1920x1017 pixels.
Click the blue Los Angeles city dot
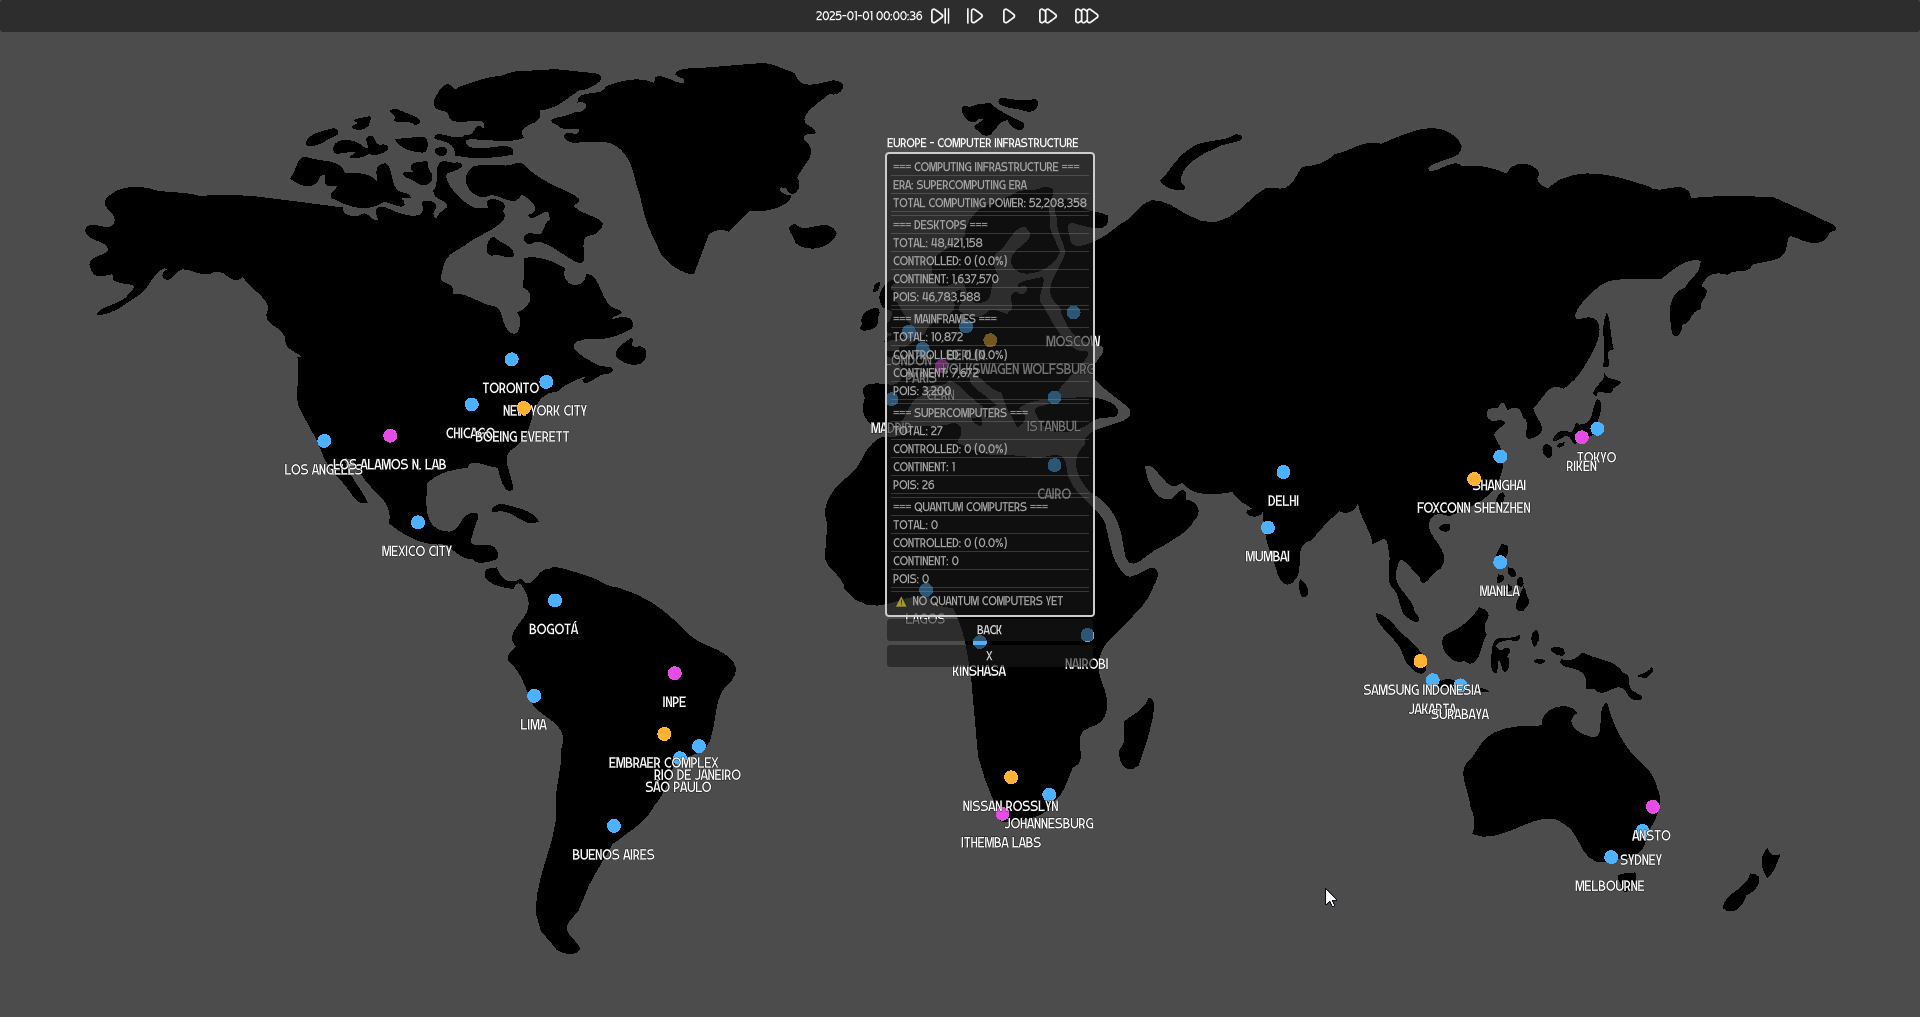point(324,441)
